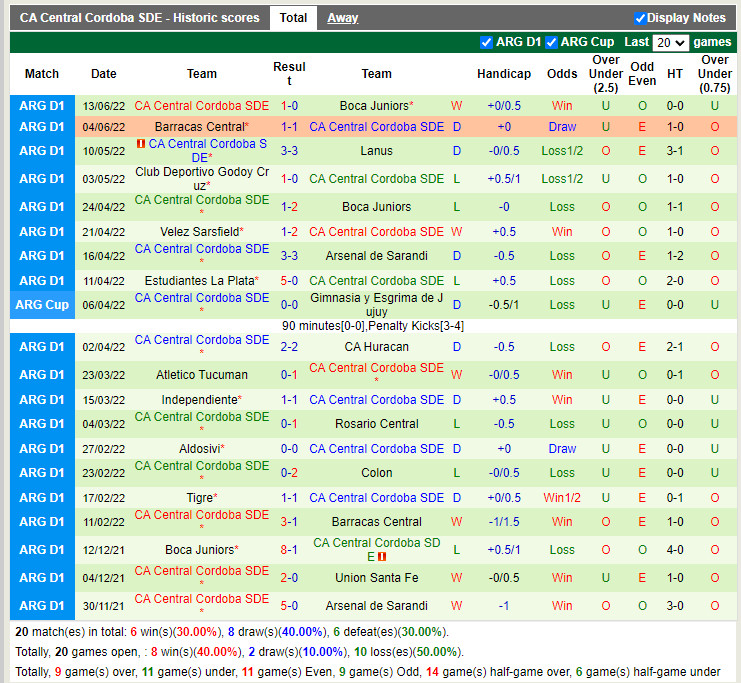The height and width of the screenshot is (683, 741).
Task: Click the Handicap column header
Action: [x=504, y=74]
